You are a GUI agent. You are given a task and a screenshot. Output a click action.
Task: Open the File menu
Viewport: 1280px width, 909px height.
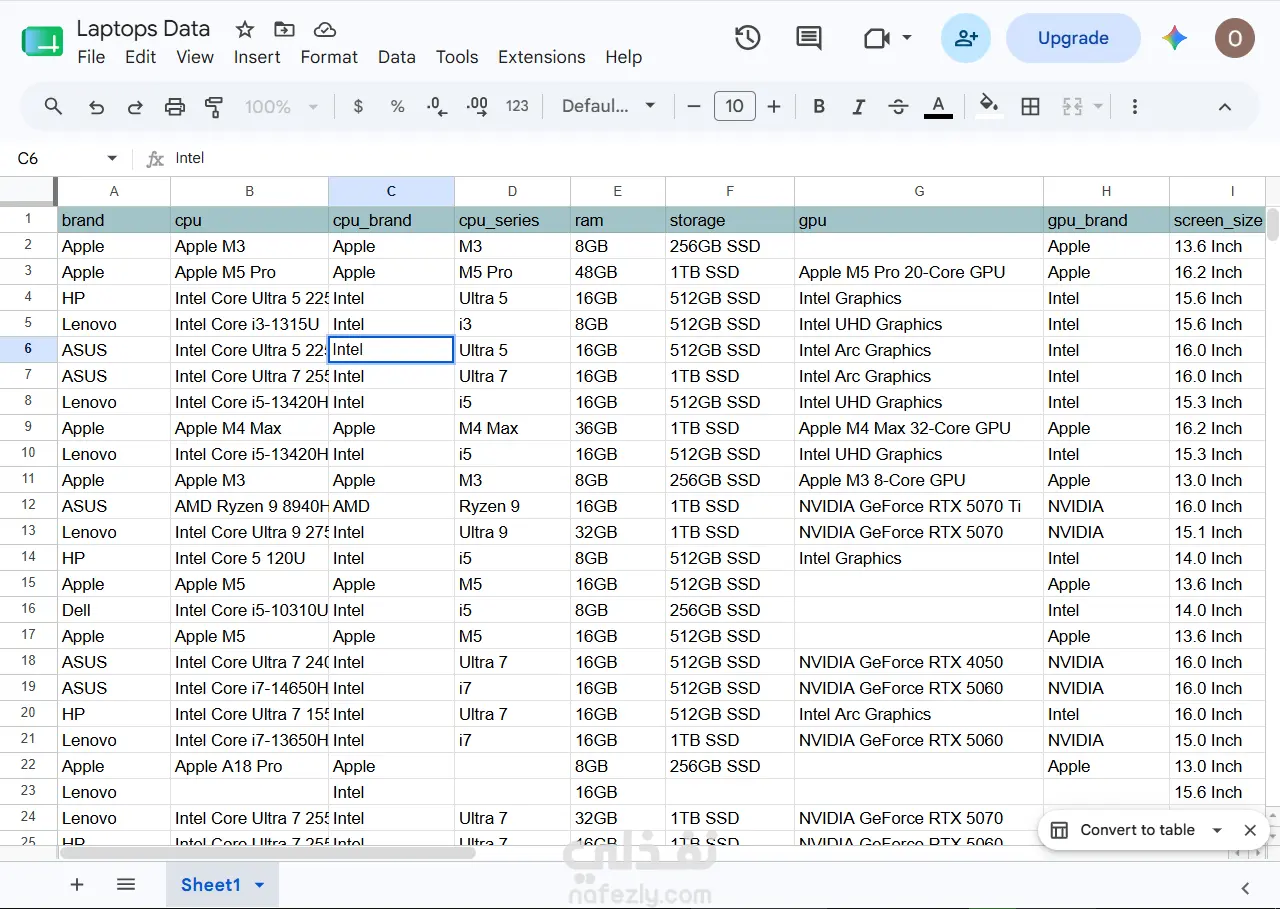(x=91, y=57)
